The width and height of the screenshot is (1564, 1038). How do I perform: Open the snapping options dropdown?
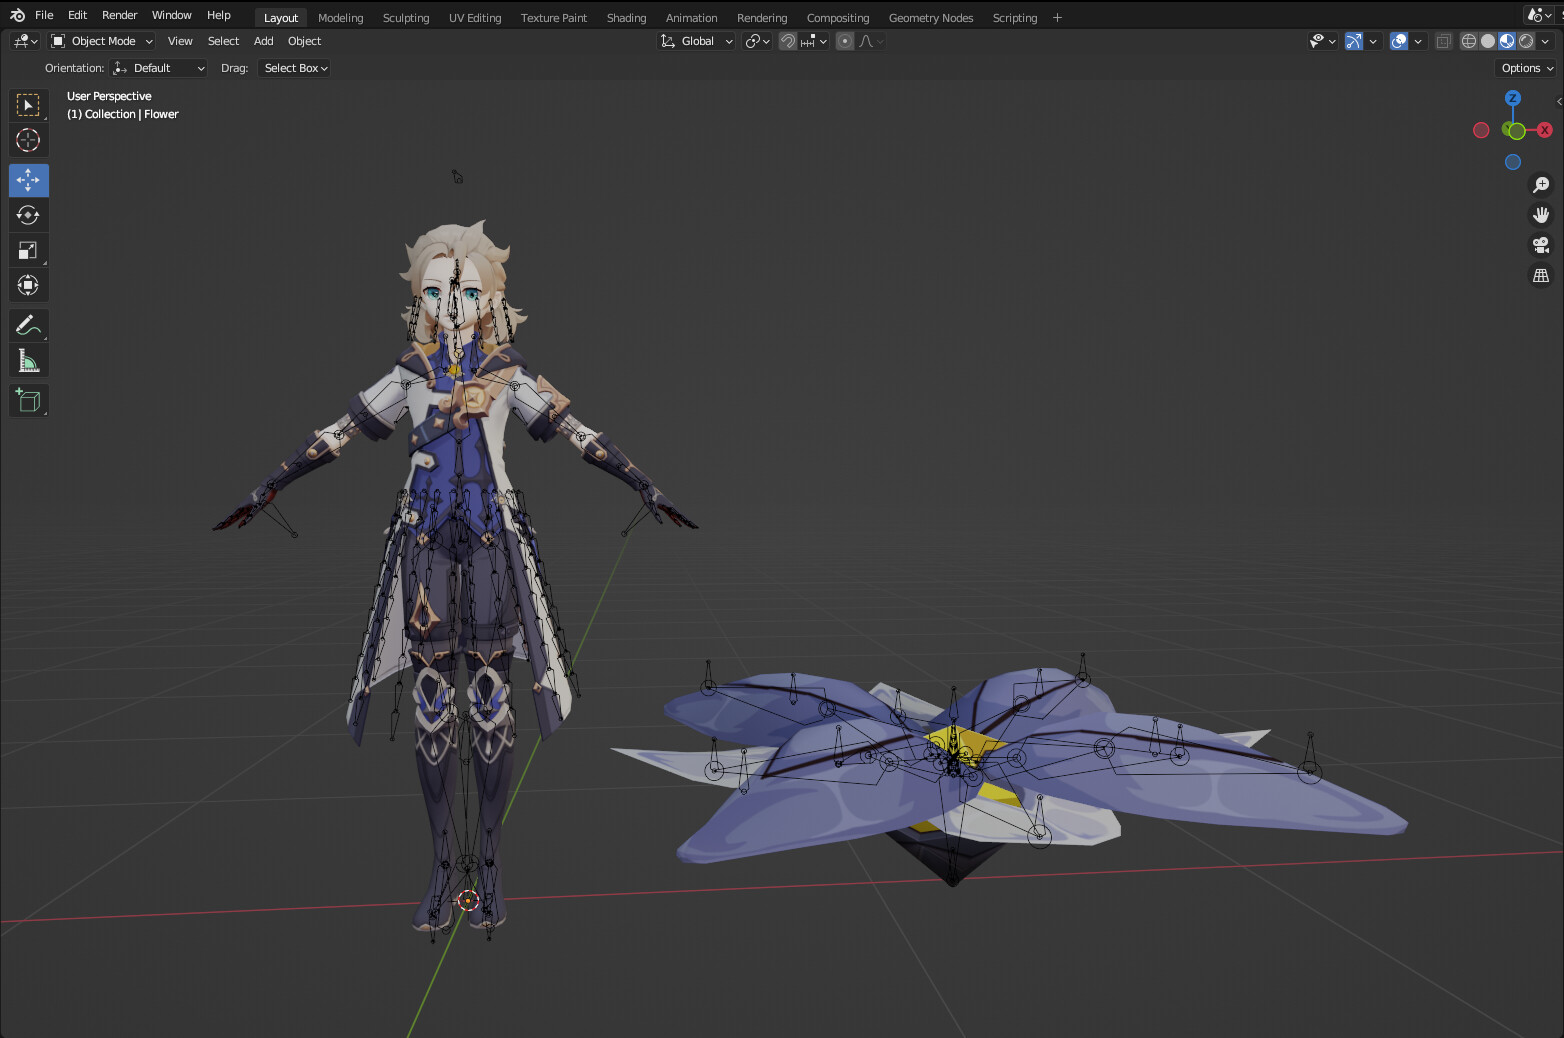[813, 41]
